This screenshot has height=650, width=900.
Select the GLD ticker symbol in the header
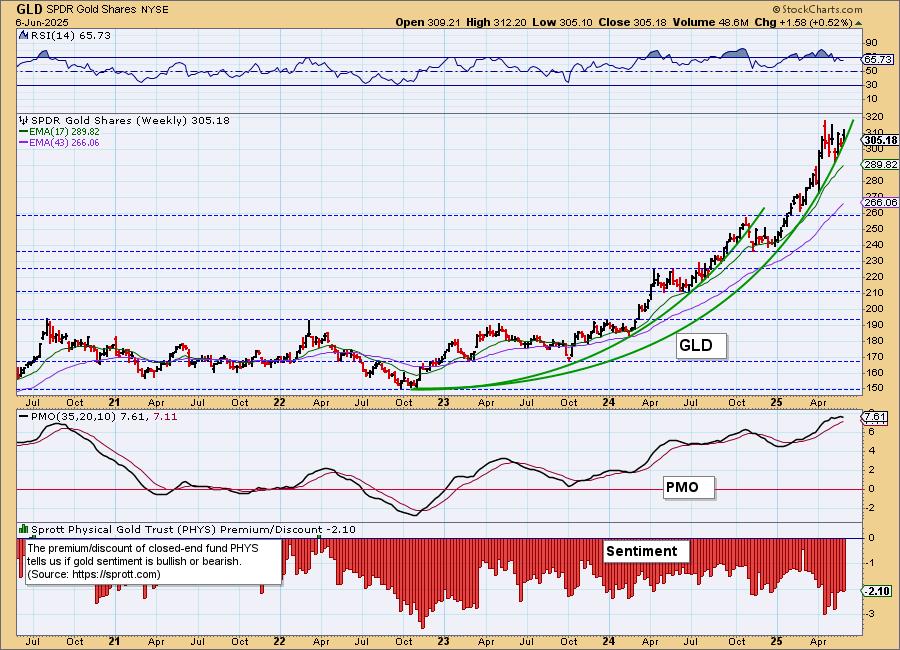pyautogui.click(x=29, y=9)
